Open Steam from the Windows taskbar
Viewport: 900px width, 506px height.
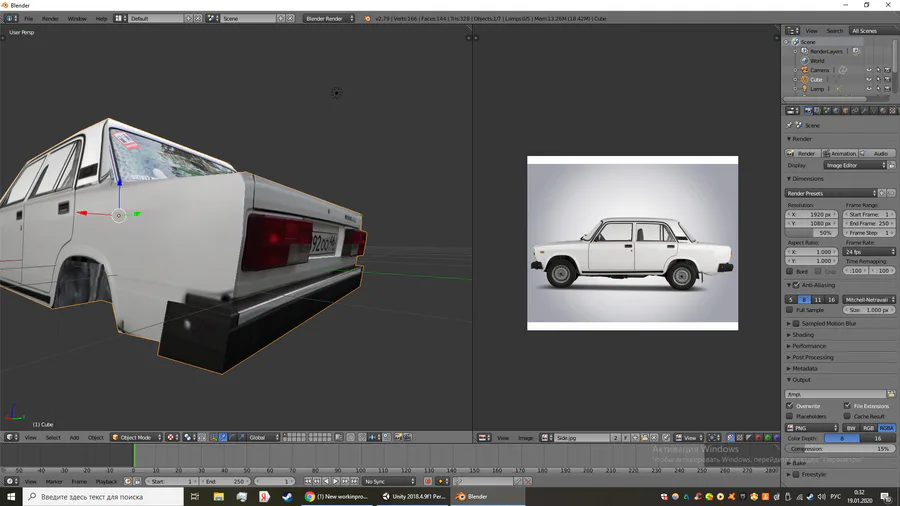(x=287, y=496)
